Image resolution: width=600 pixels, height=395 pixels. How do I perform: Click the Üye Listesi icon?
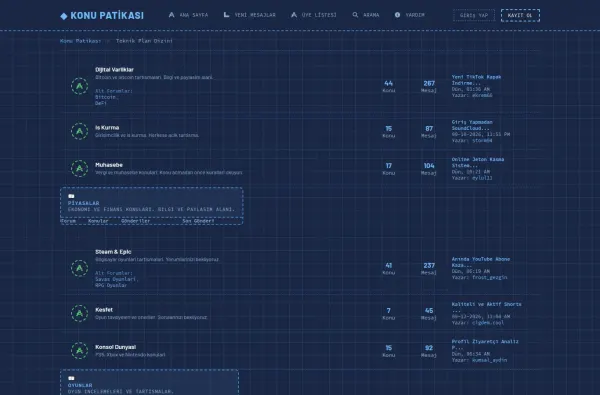294,15
